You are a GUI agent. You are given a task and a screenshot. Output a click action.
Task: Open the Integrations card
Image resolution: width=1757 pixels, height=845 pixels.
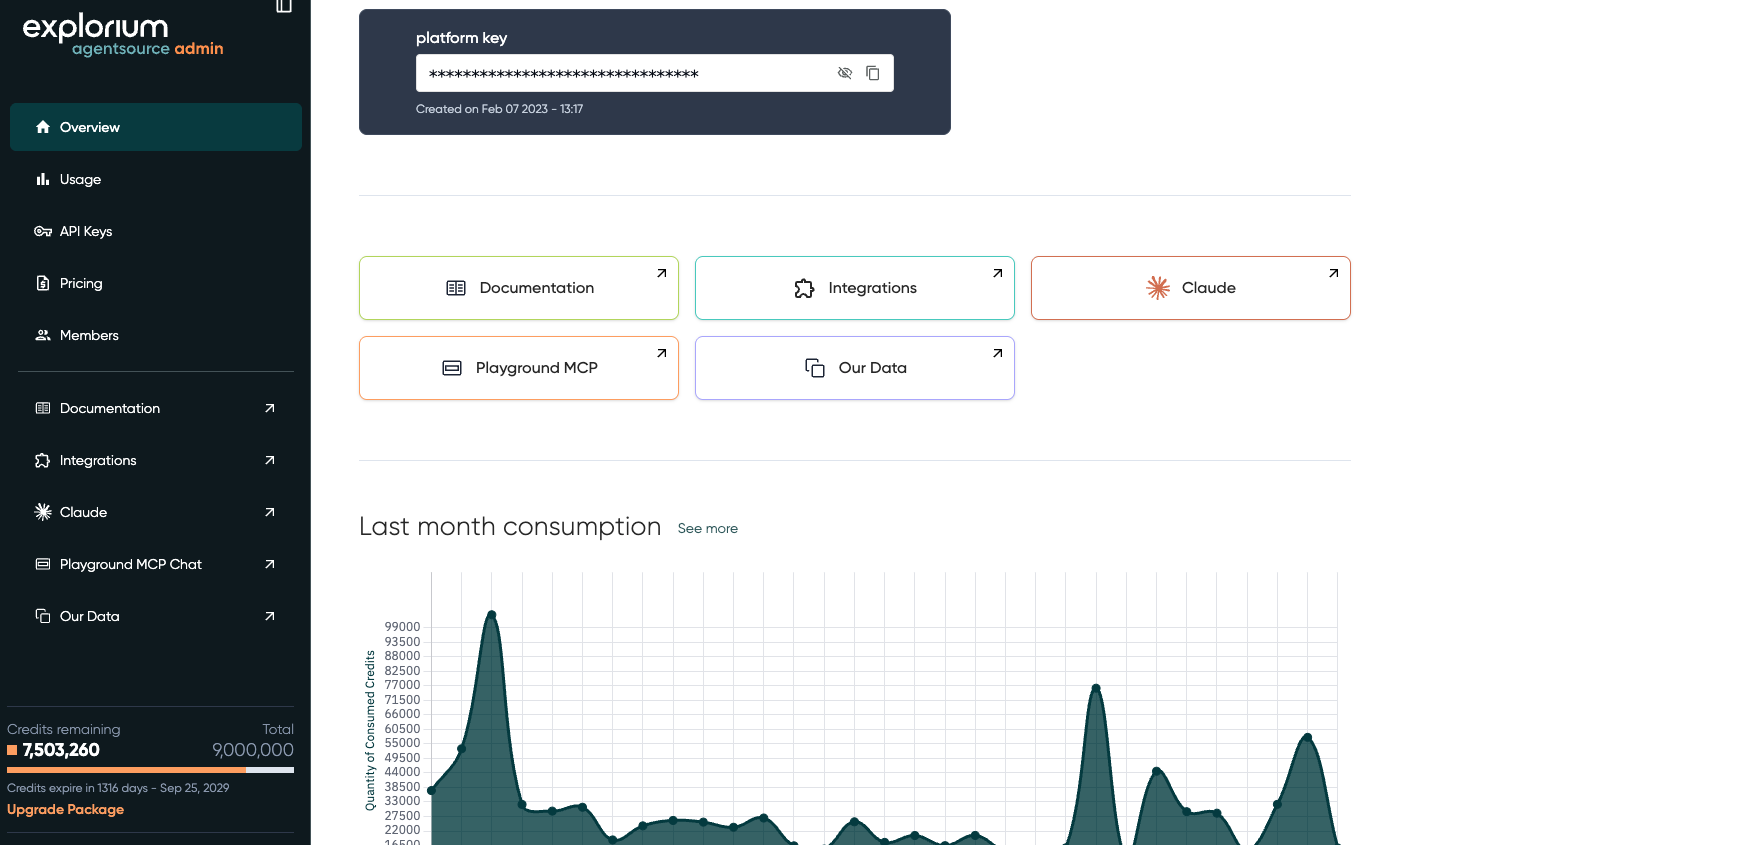pos(855,288)
